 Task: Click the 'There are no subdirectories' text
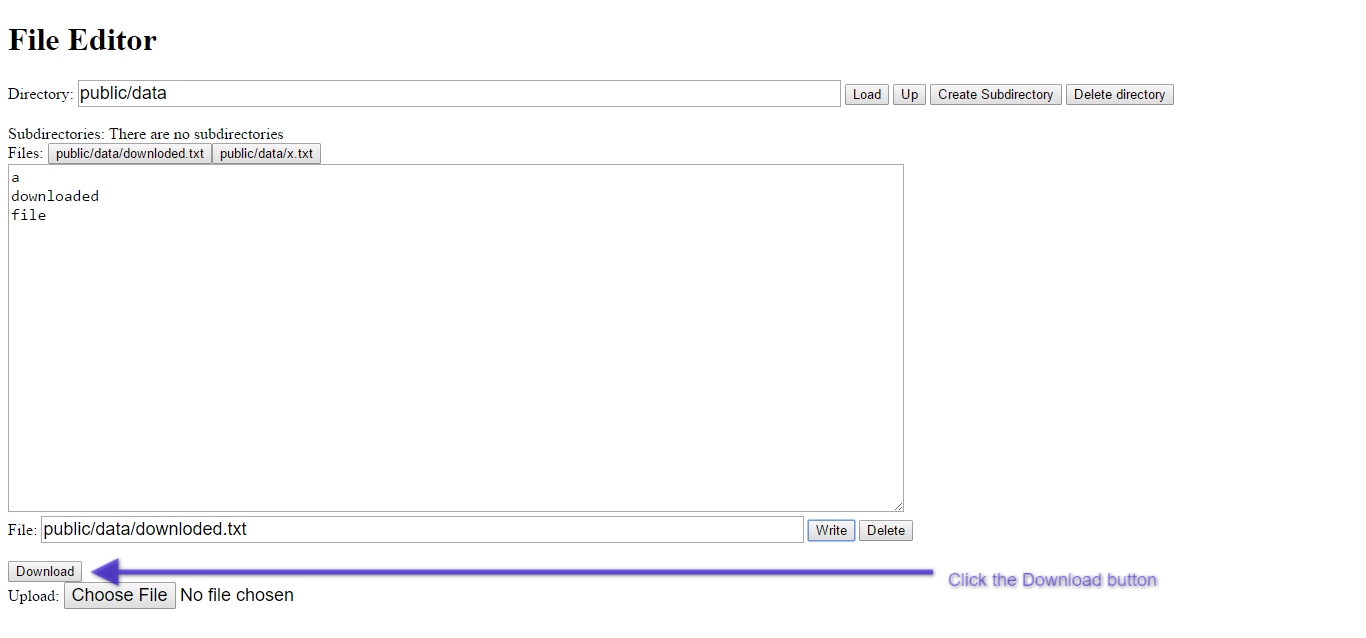tap(196, 134)
